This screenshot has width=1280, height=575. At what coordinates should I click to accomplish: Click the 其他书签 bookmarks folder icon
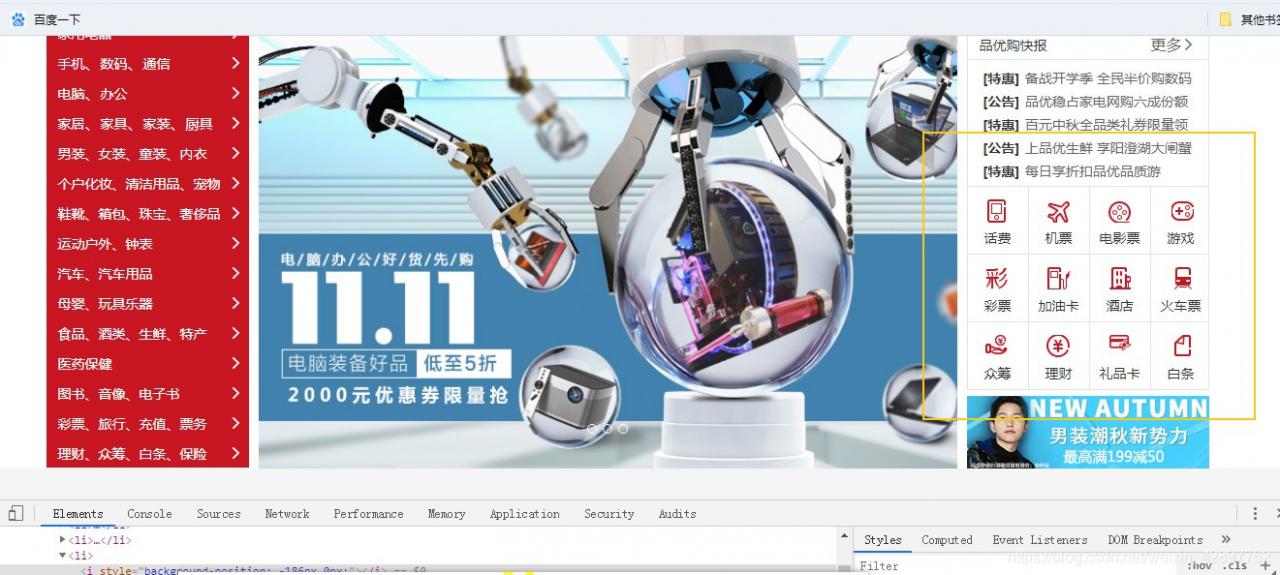point(1225,19)
